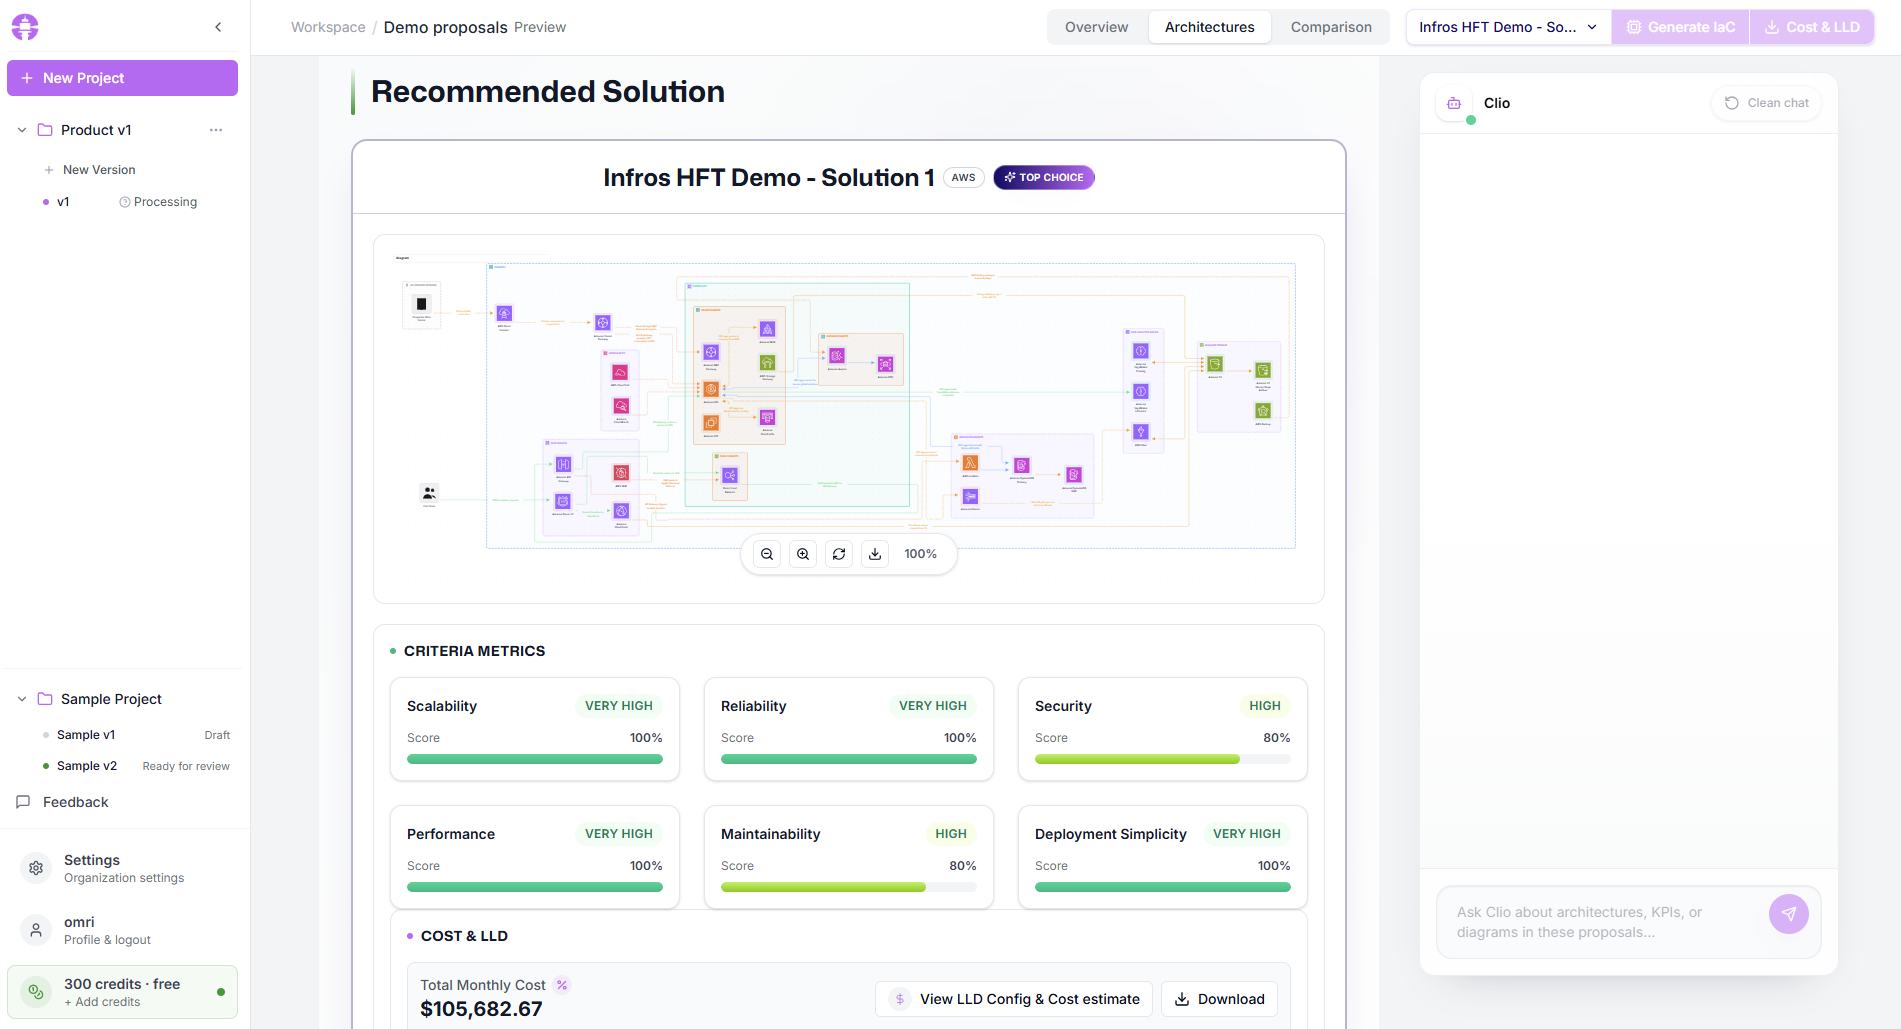1901x1029 pixels.
Task: Click the CRITERIA METRICS heading
Action: [x=474, y=651]
